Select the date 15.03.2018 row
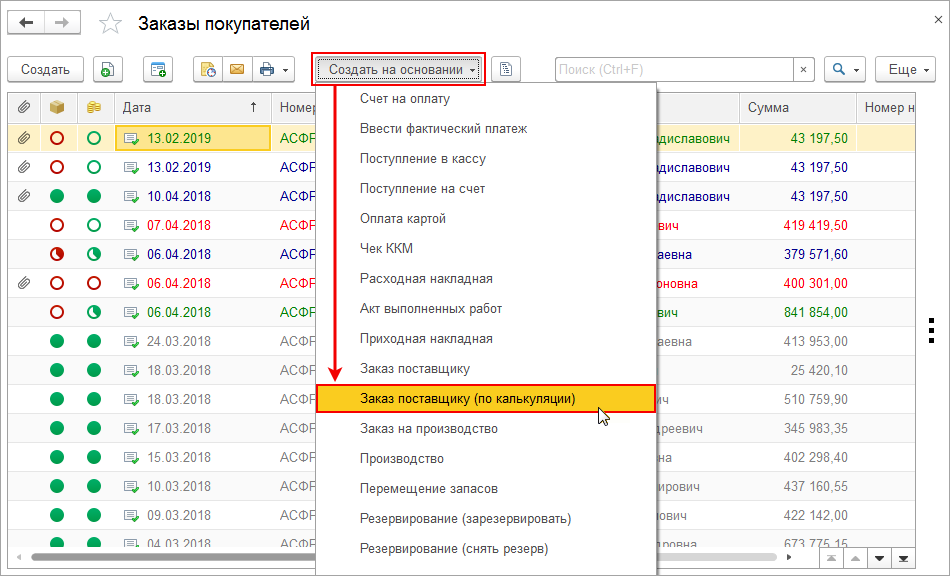 (x=179, y=457)
